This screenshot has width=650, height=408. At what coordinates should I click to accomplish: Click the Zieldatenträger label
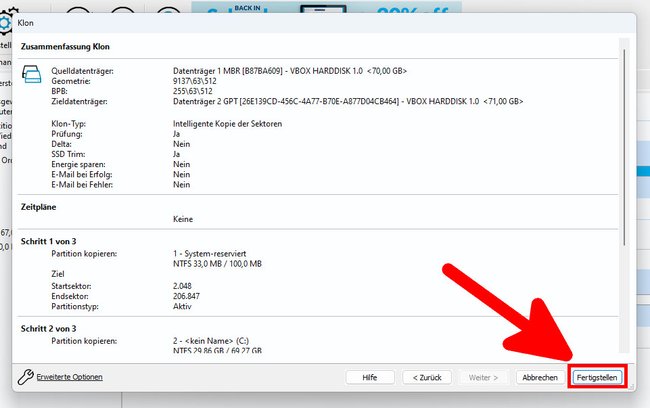click(x=79, y=101)
